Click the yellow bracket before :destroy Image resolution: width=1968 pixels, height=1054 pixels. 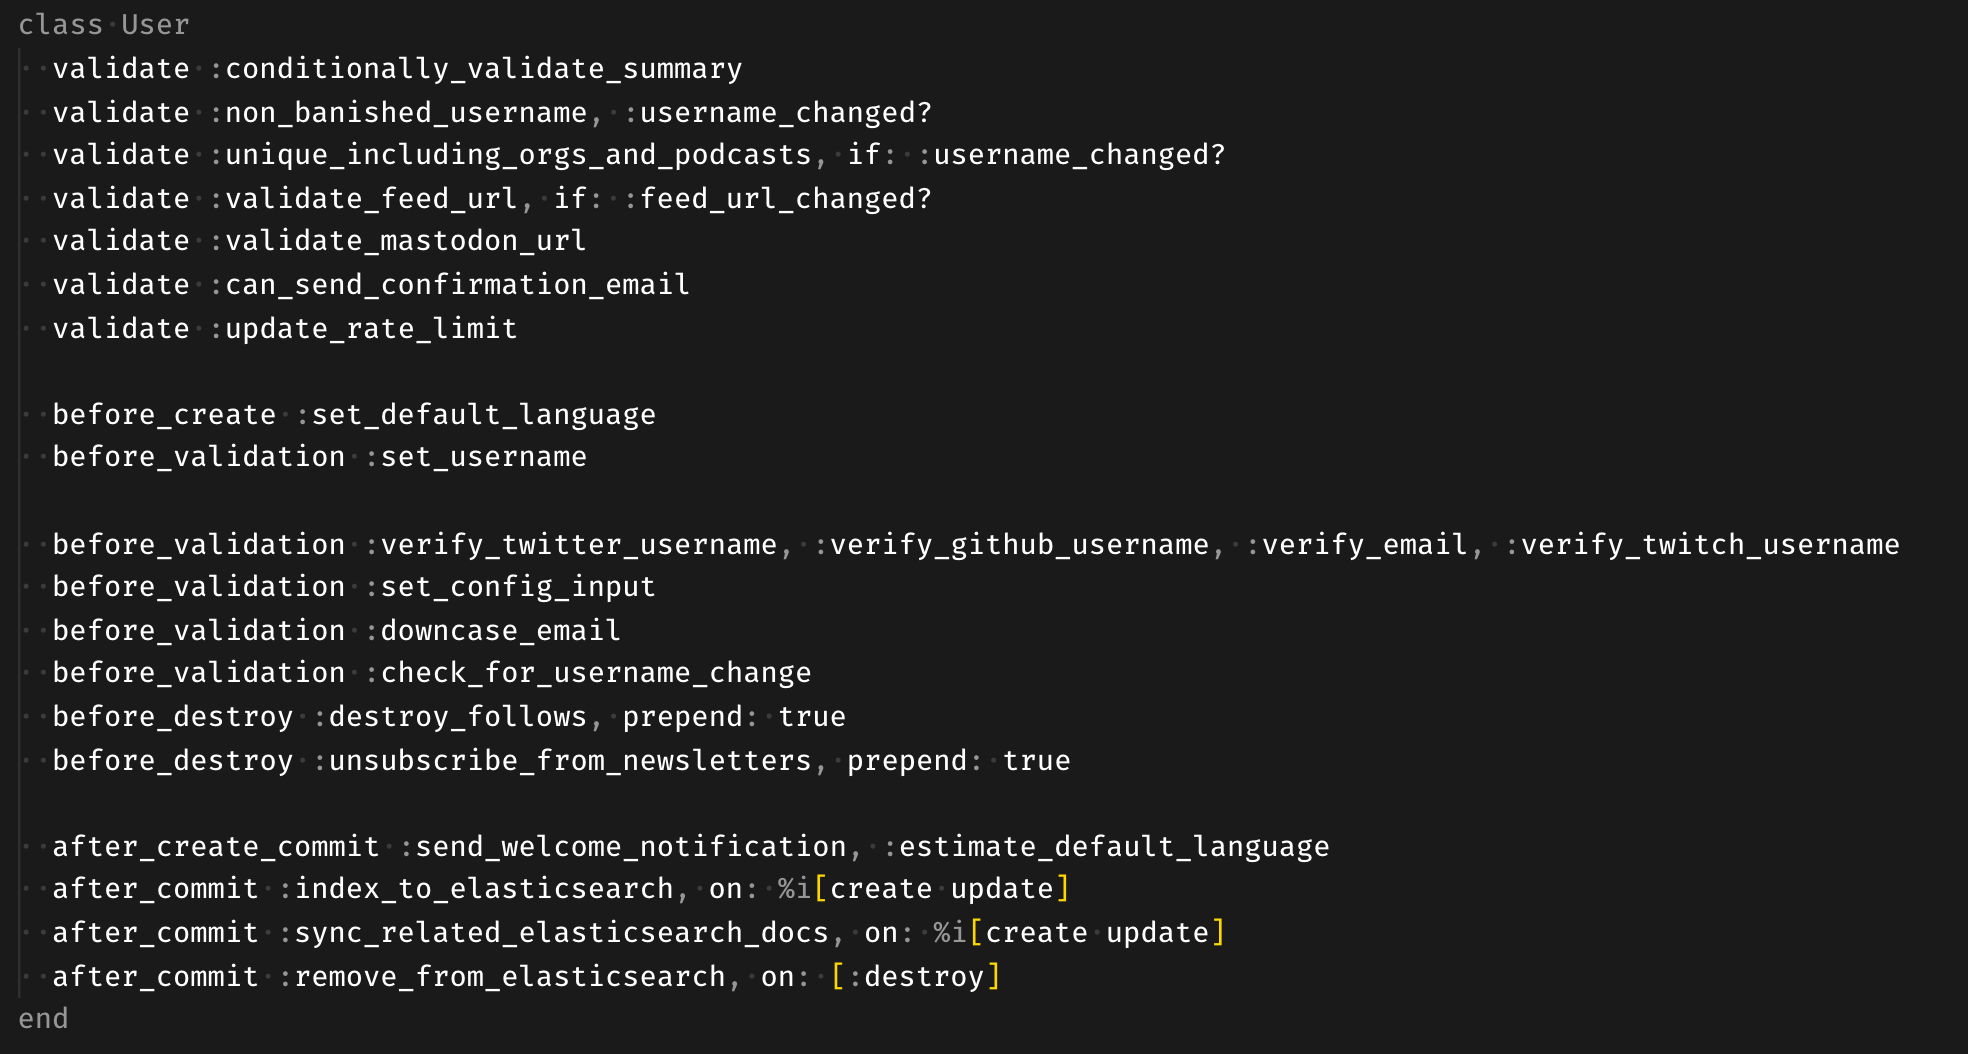(838, 977)
